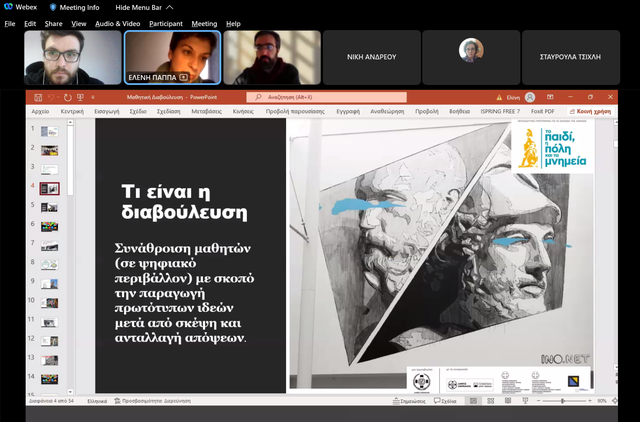The height and width of the screenshot is (422, 640).
Task: Select slide 13 thumbnail
Action: (x=49, y=360)
